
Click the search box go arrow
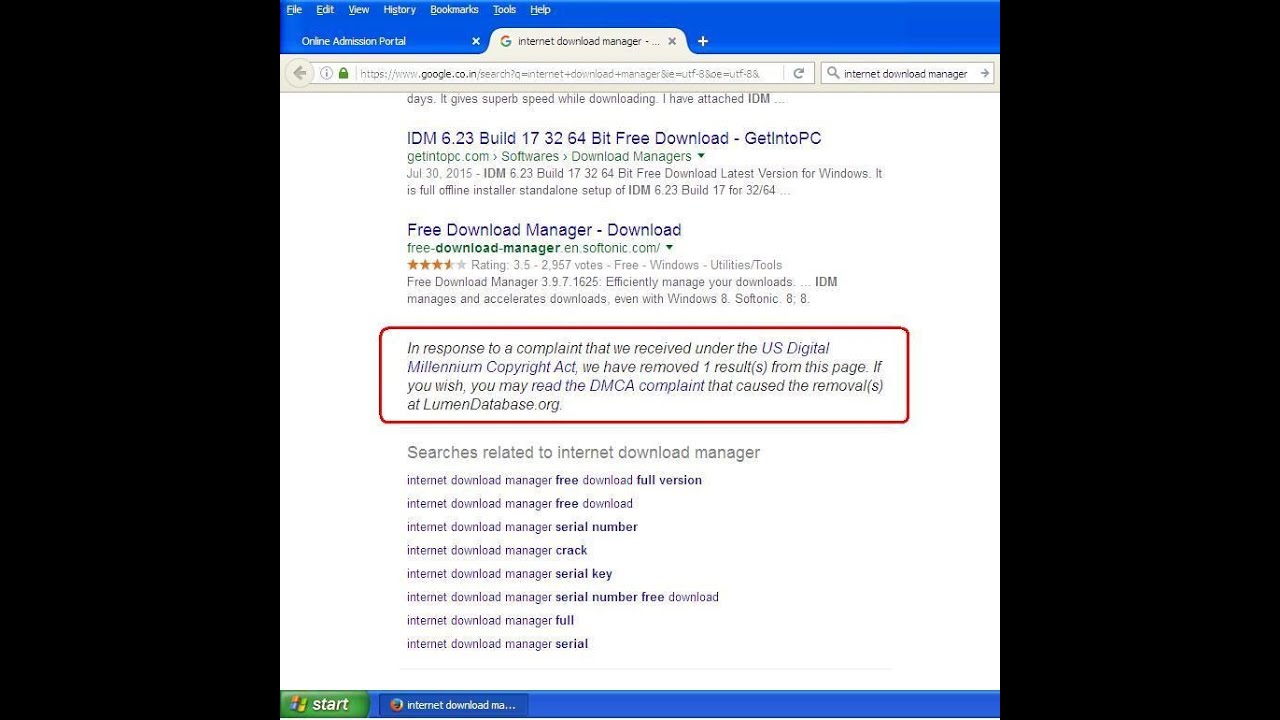coord(984,73)
